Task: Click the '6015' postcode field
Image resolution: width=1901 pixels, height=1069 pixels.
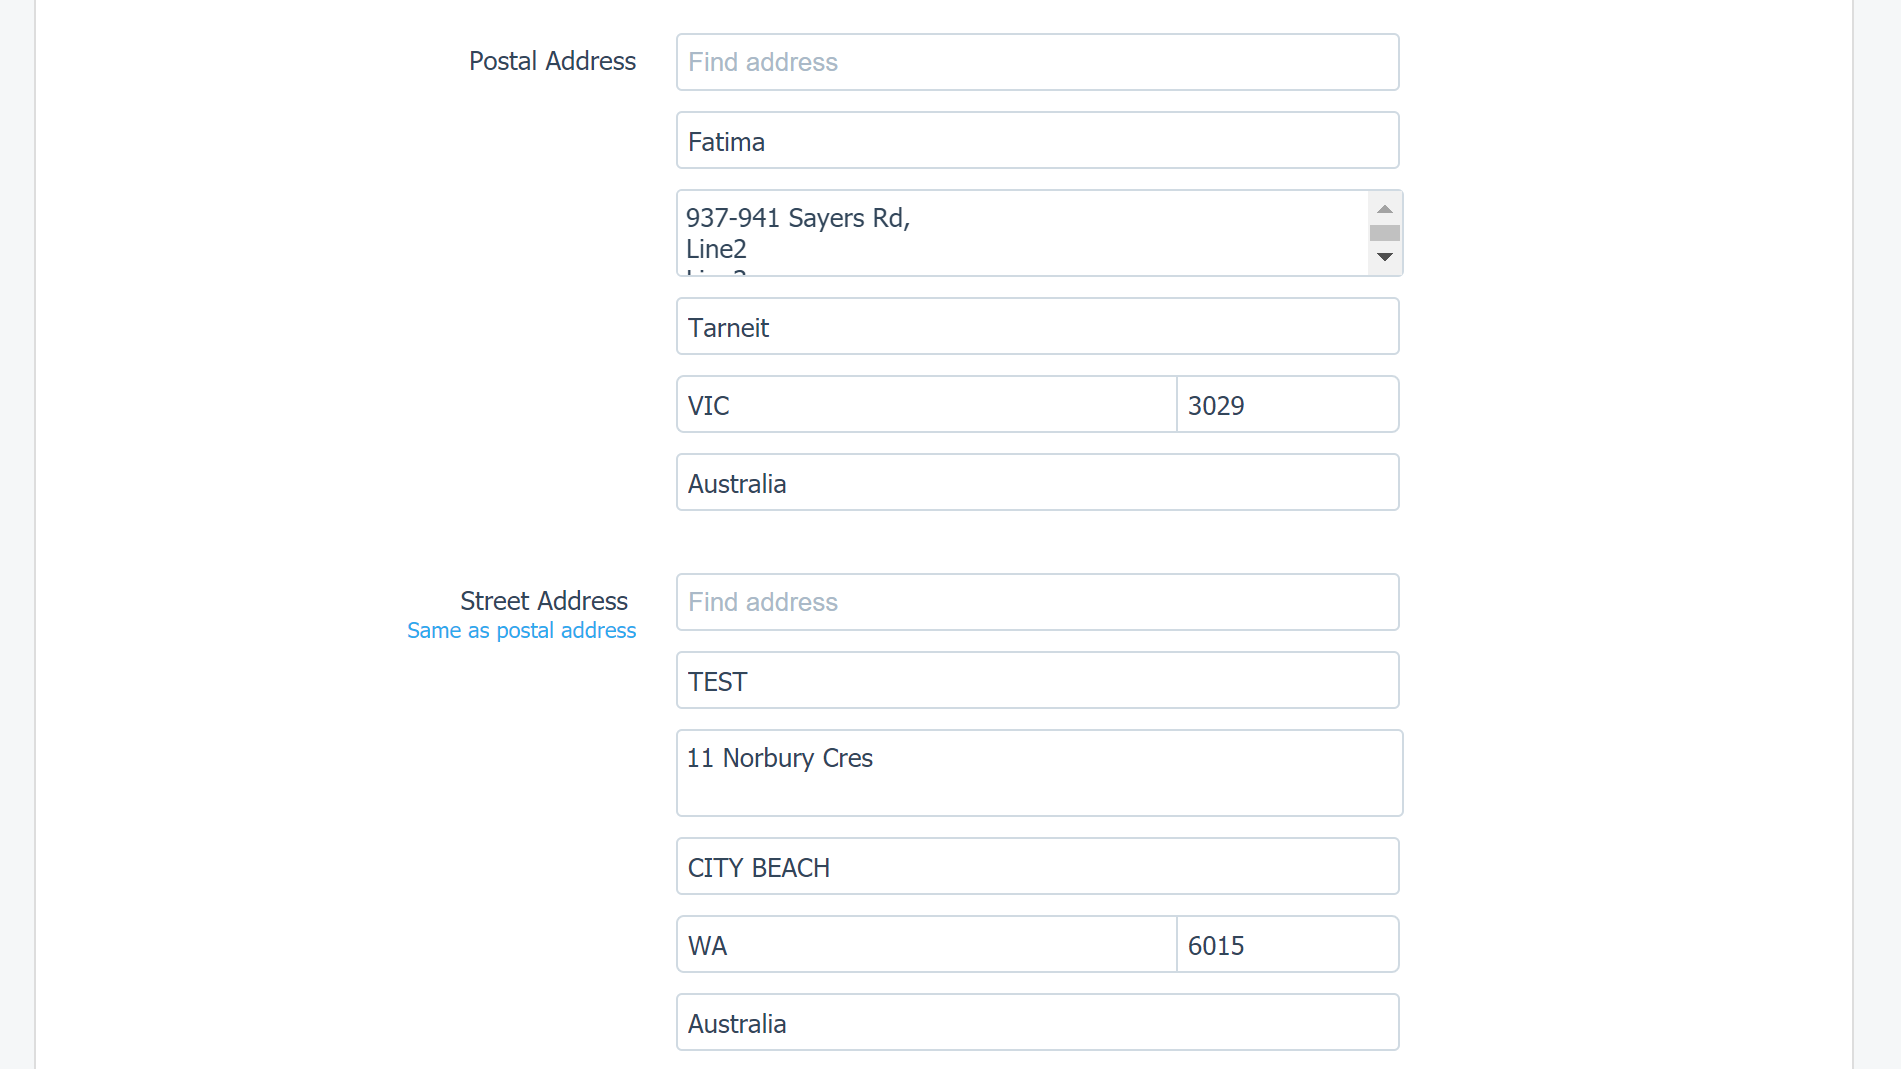Action: (1288, 944)
